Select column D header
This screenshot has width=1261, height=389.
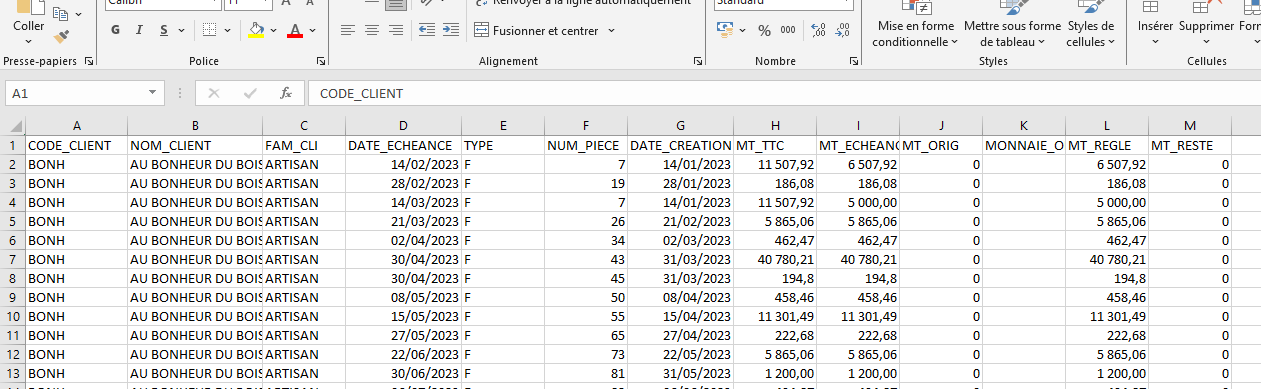pos(403,126)
